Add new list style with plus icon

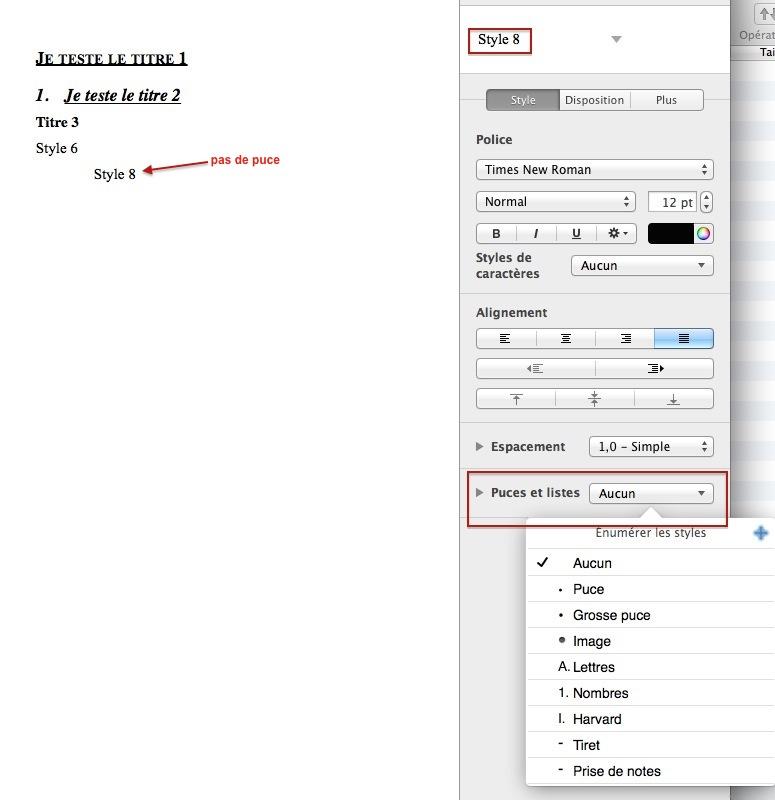tap(760, 533)
